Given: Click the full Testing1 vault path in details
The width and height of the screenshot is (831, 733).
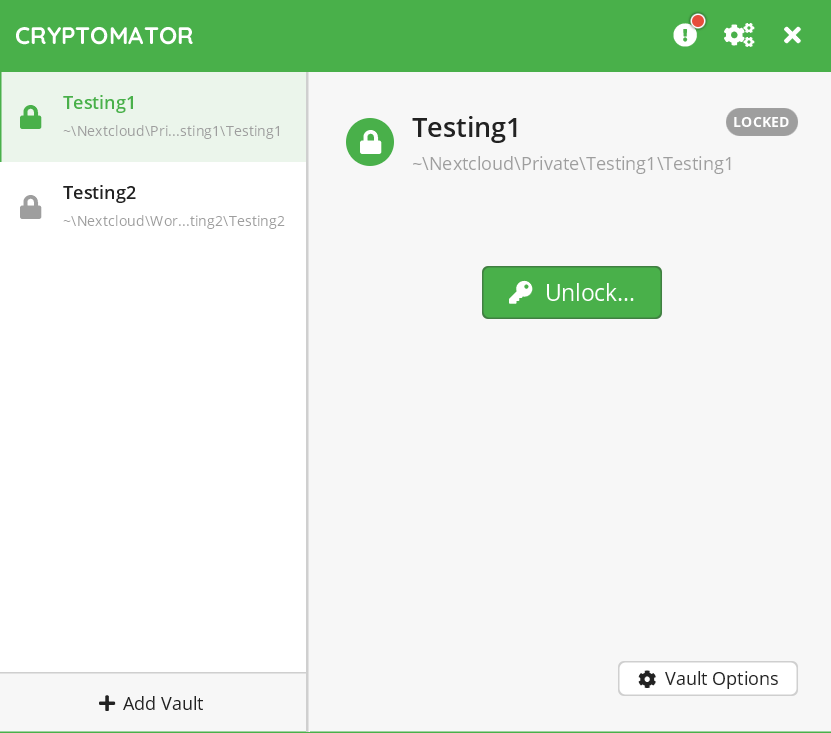Looking at the screenshot, I should 572,163.
